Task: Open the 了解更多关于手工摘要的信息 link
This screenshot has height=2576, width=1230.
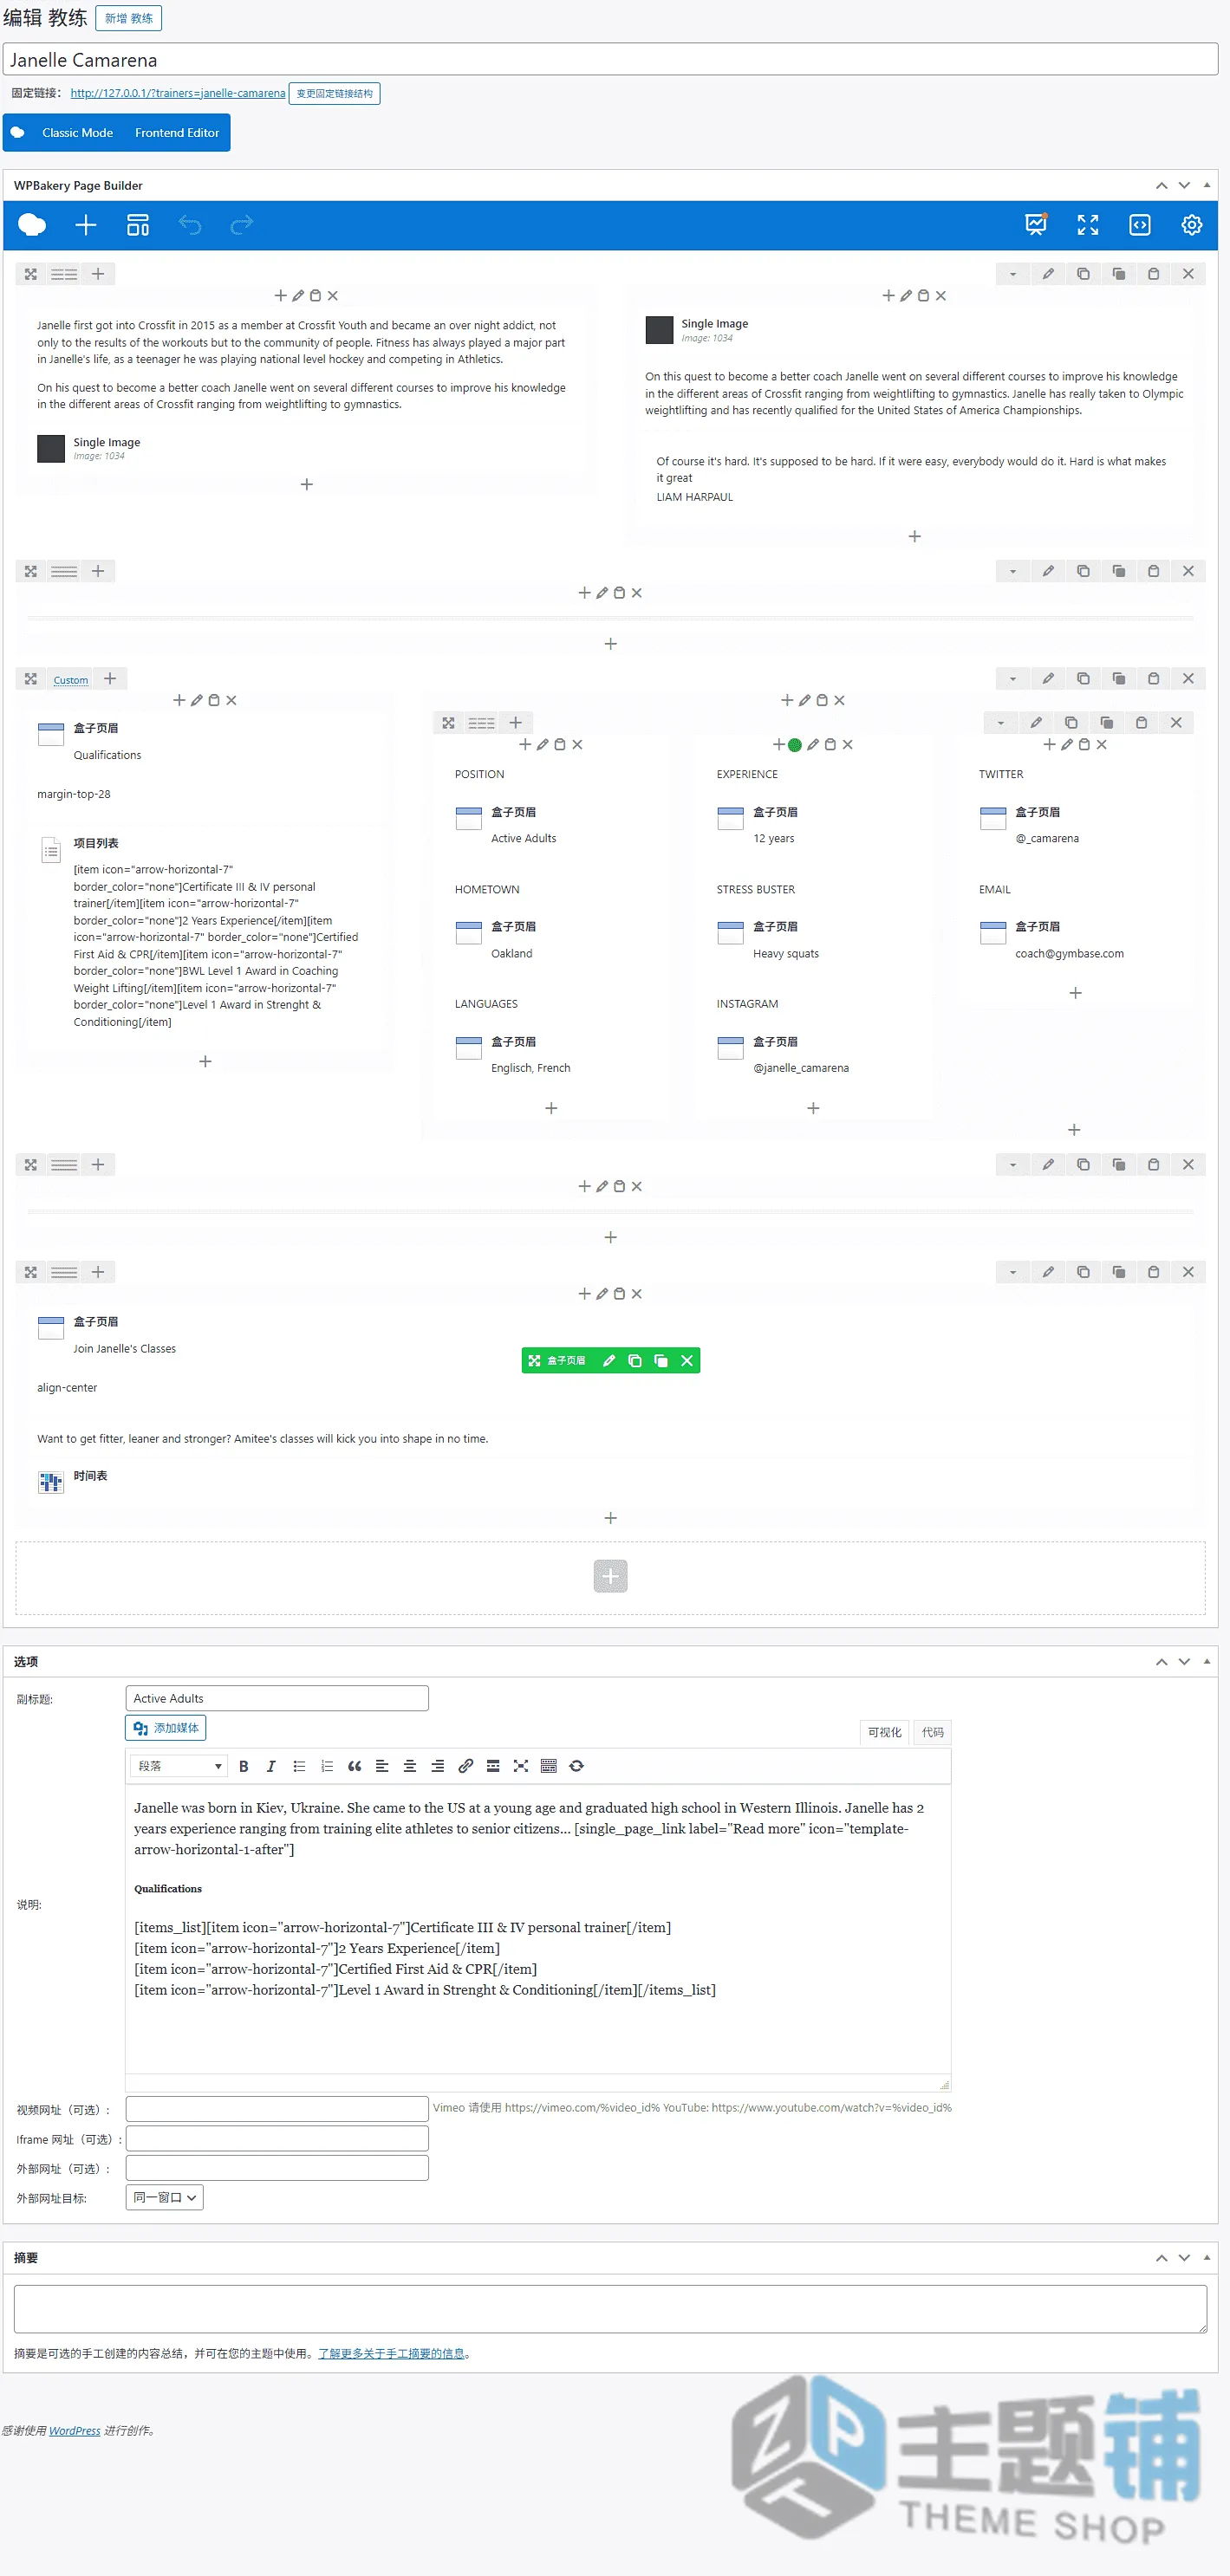Action: [x=391, y=2353]
